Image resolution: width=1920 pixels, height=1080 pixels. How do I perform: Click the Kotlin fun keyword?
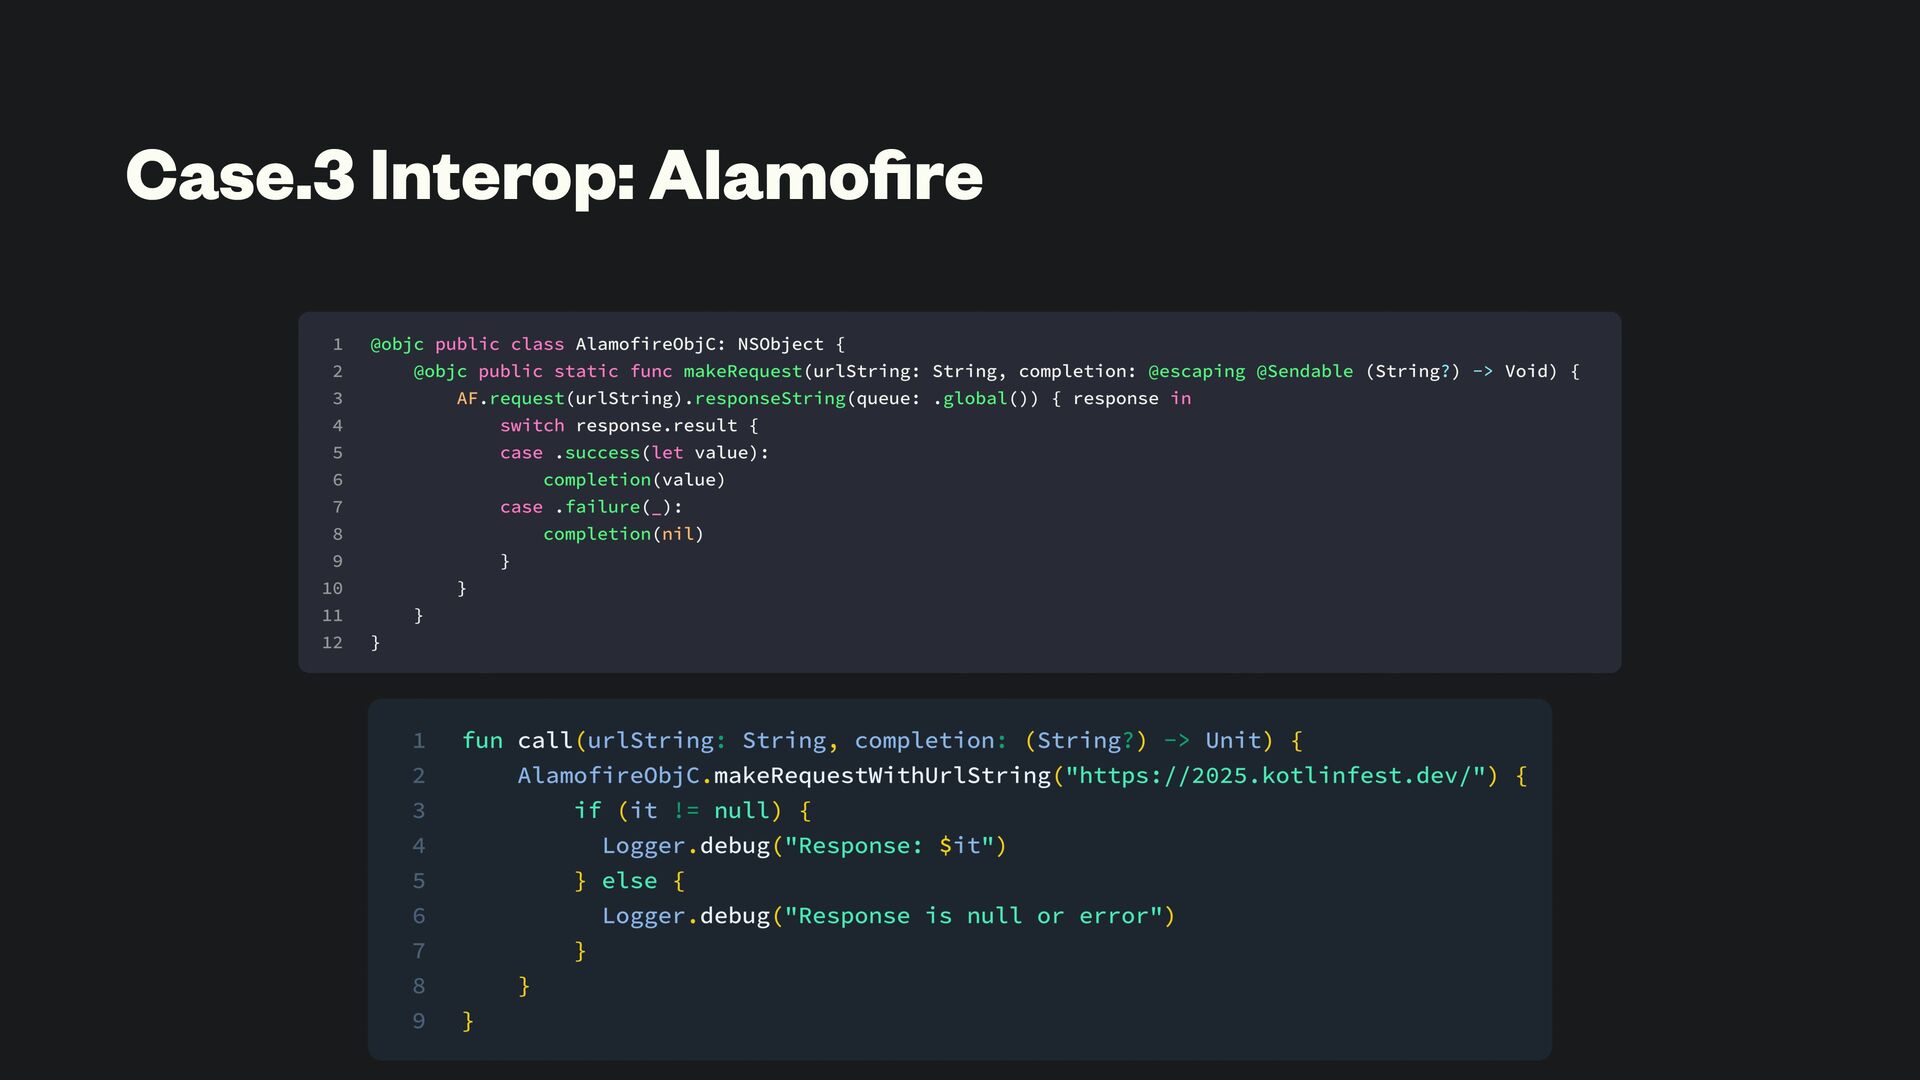(x=482, y=741)
